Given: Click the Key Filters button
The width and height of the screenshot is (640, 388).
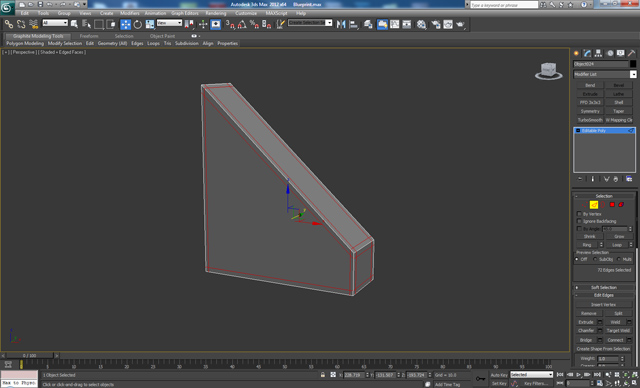Looking at the screenshot, I should click(x=536, y=384).
